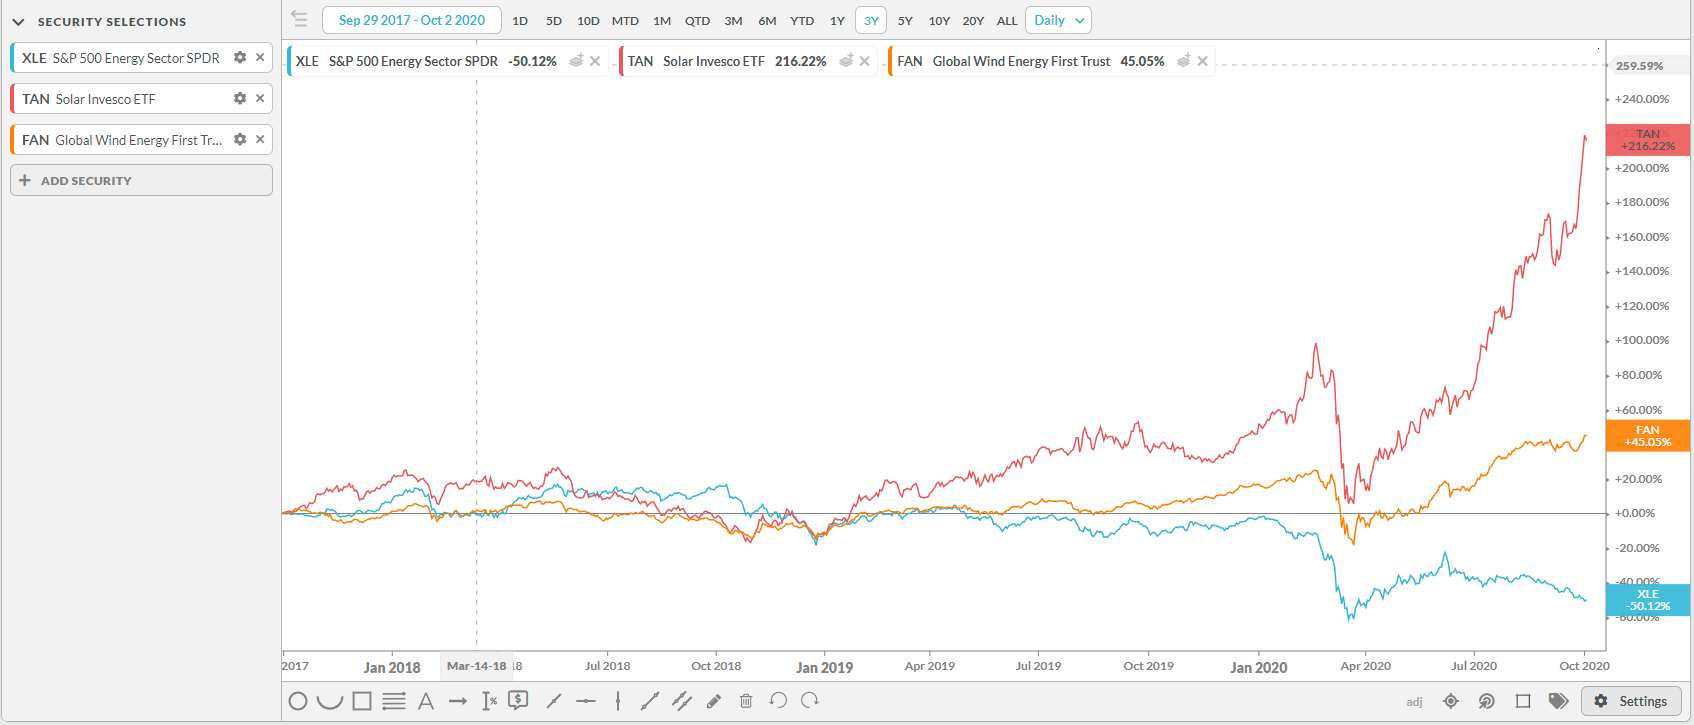The height and width of the screenshot is (725, 1694).
Task: Click the red TAN price label
Action: point(1647,140)
